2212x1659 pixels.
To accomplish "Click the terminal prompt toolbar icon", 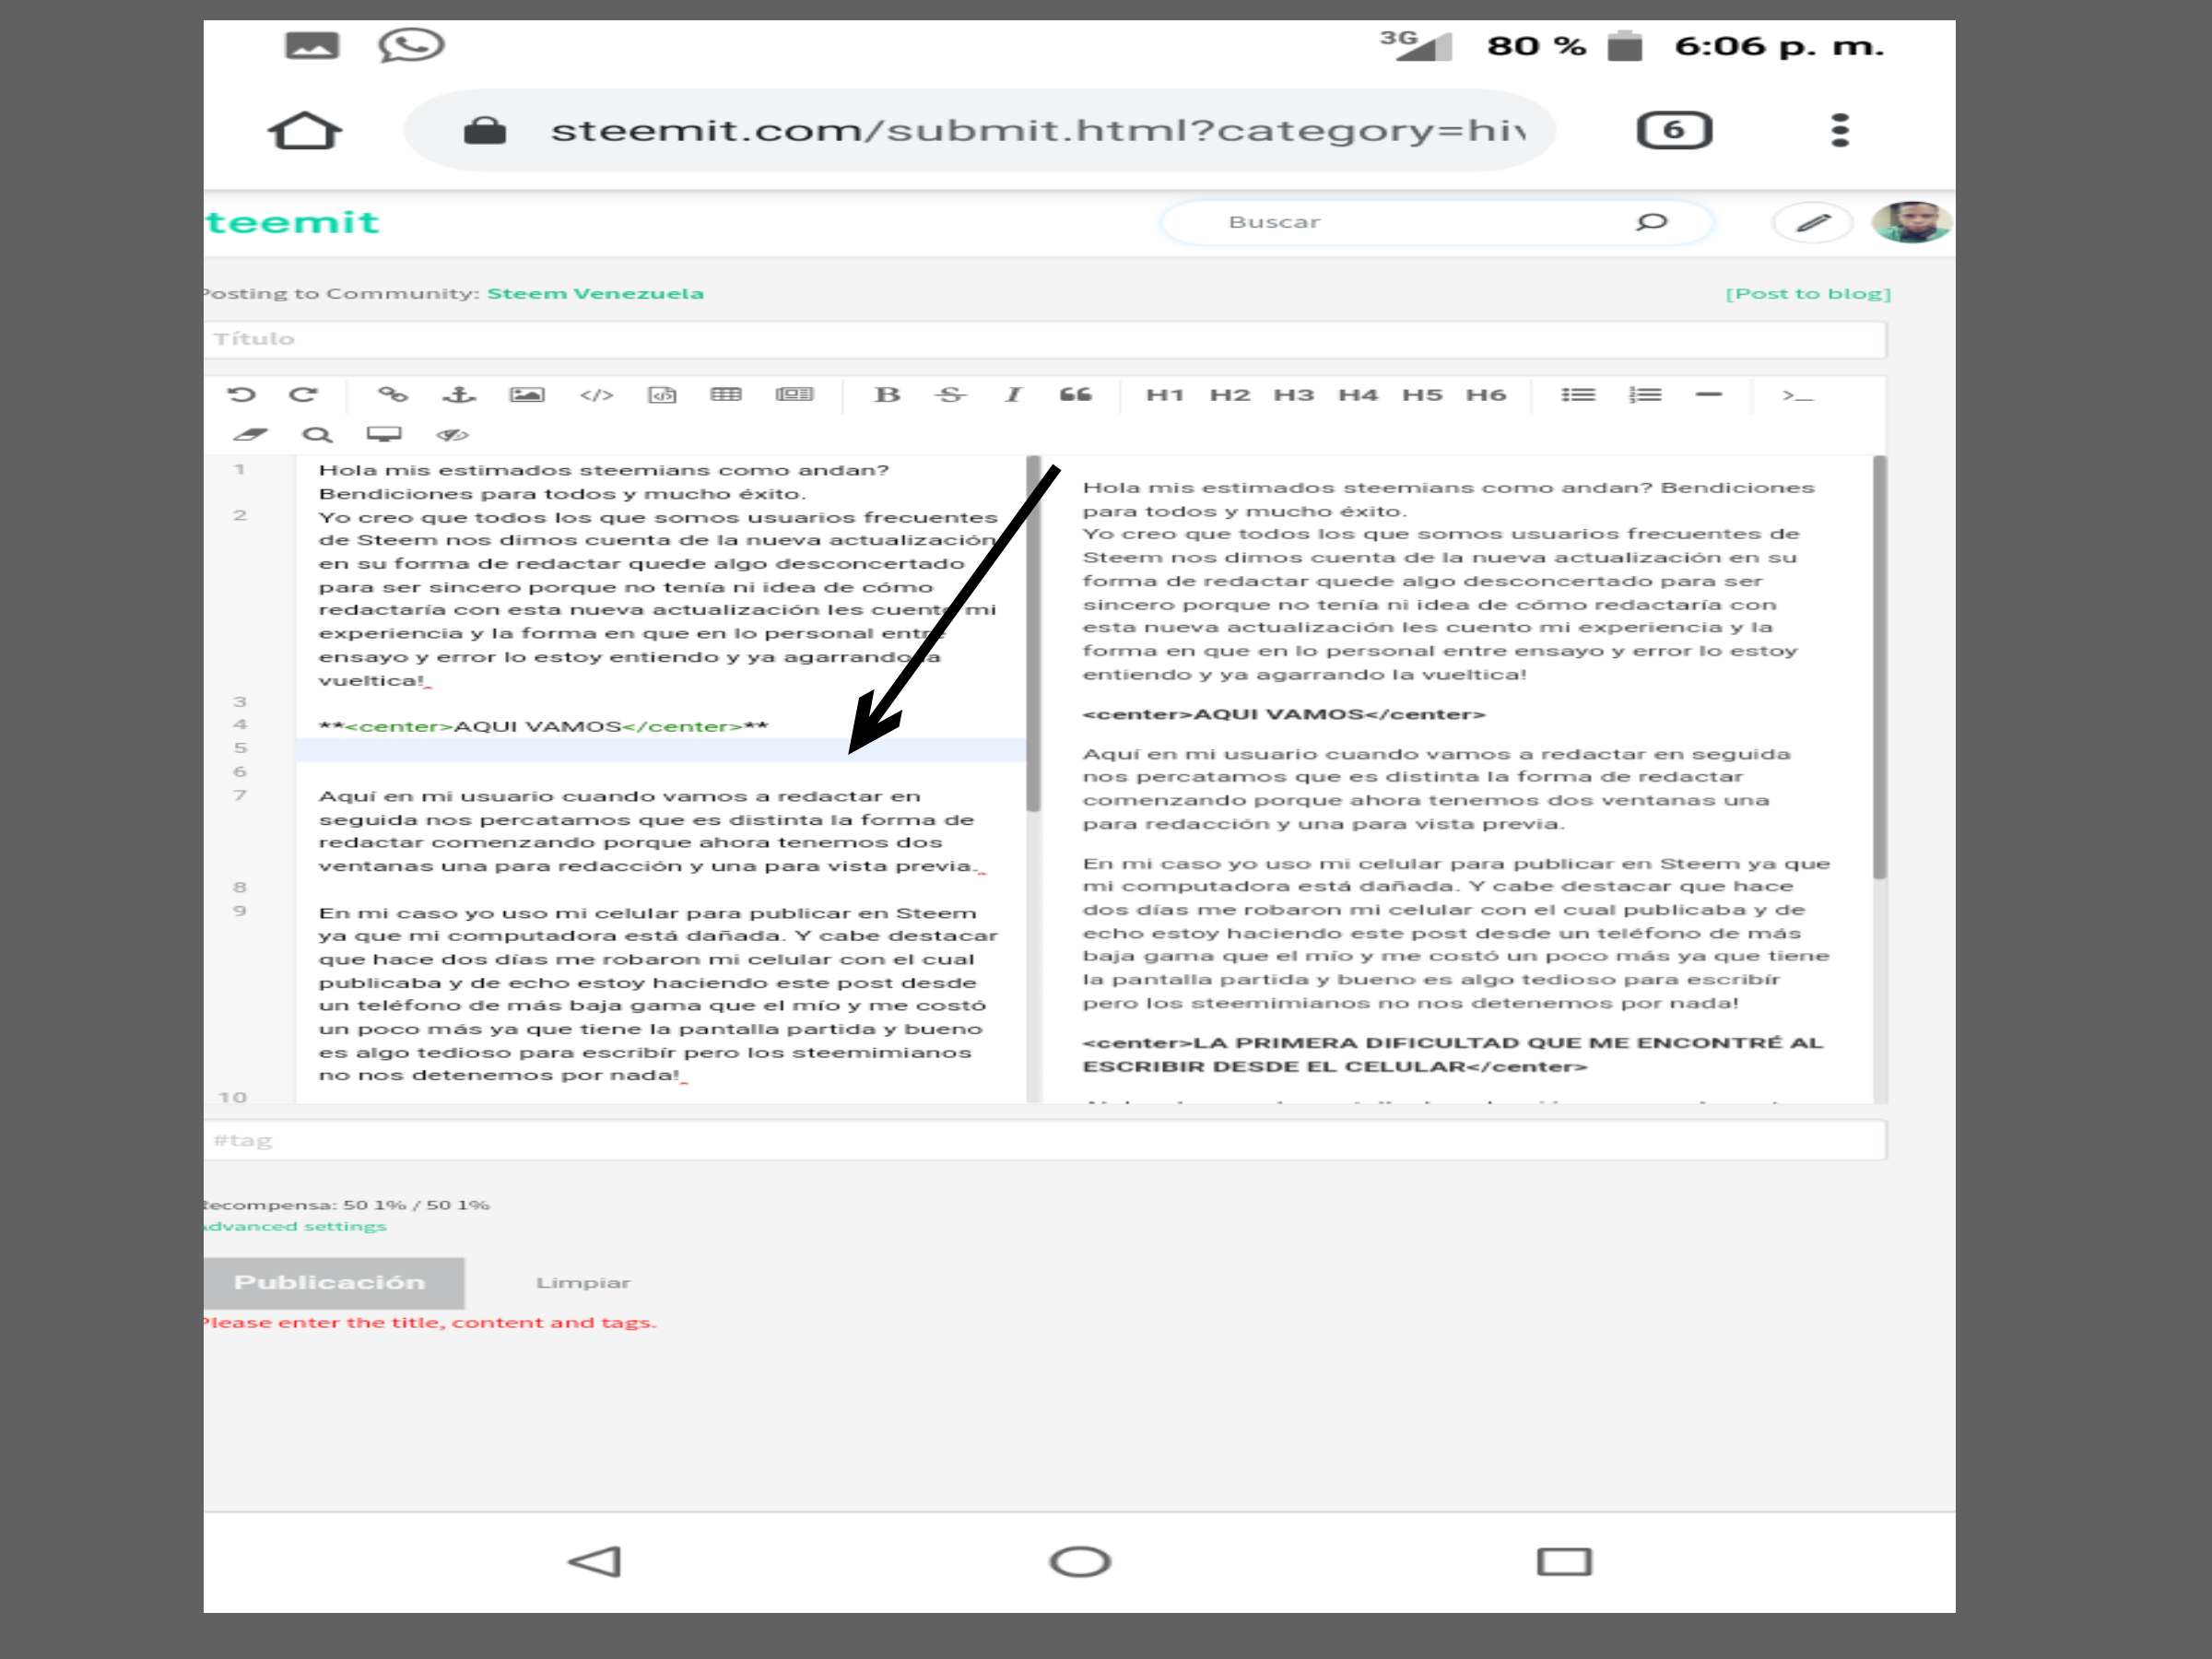I will point(1797,396).
